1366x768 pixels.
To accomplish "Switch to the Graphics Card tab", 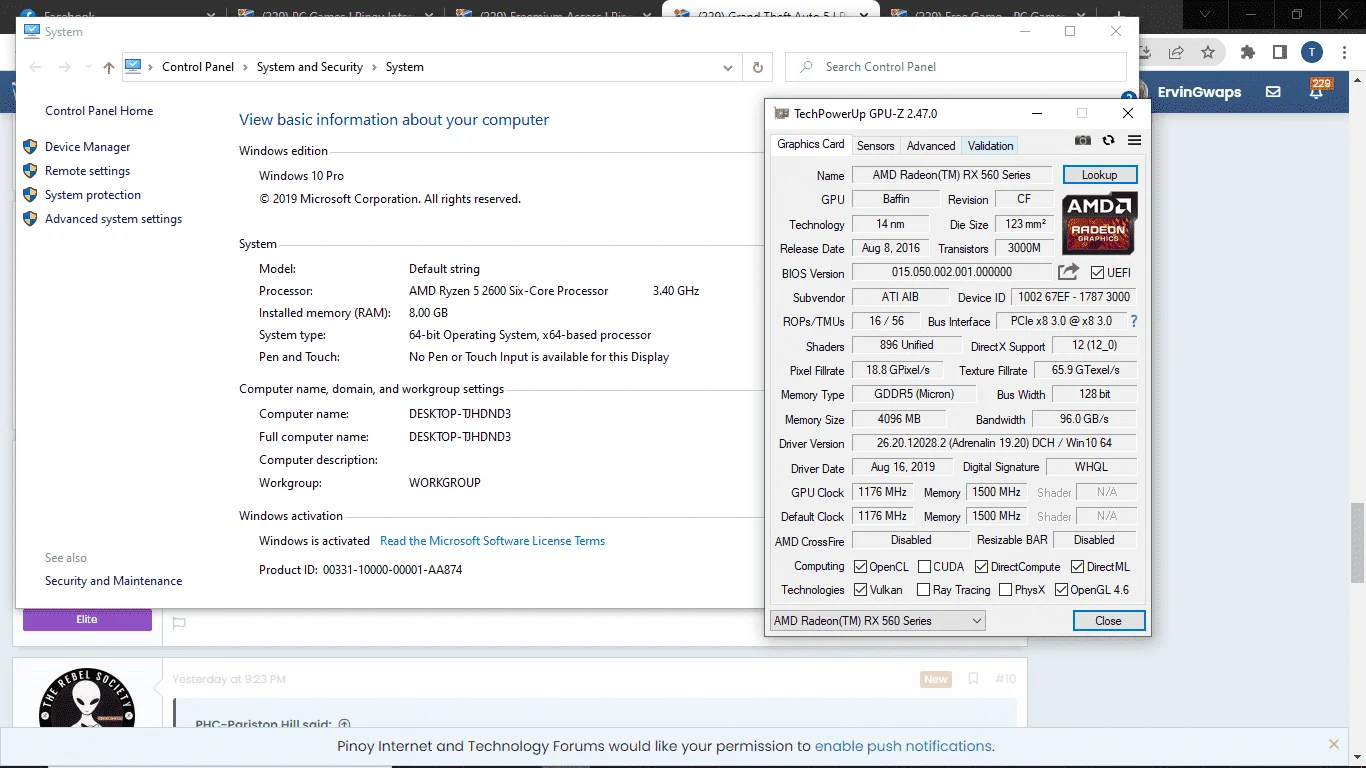I will (811, 144).
